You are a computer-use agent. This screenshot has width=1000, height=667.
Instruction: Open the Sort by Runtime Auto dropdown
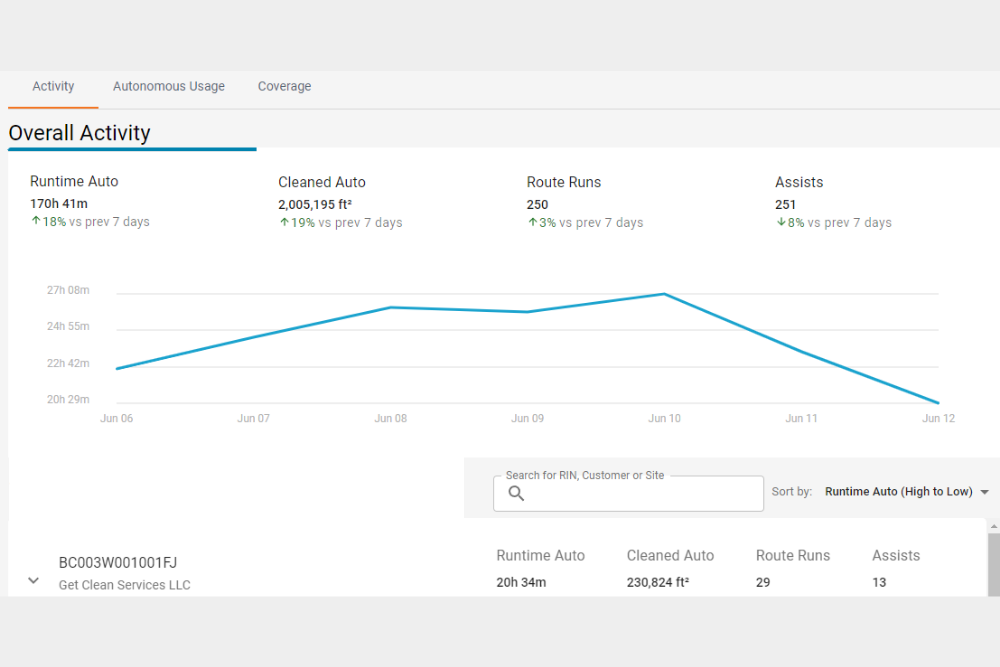click(906, 492)
